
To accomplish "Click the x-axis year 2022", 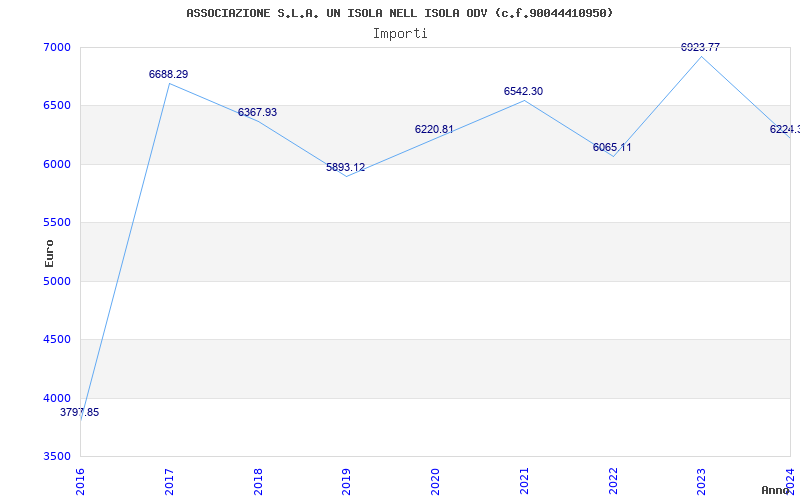I will click(613, 481).
